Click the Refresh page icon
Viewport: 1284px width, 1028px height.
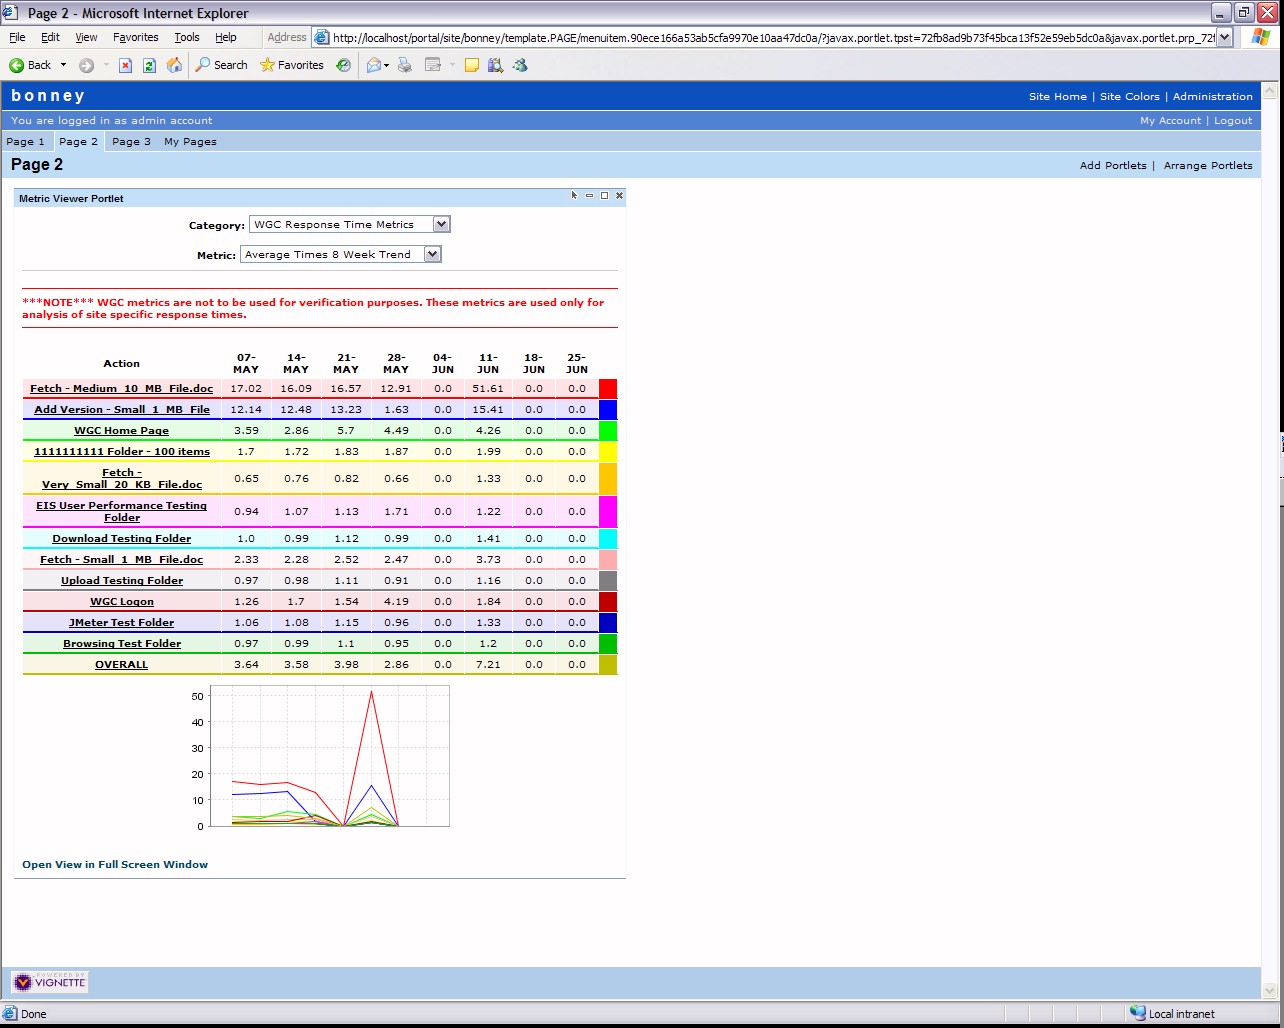(149, 65)
